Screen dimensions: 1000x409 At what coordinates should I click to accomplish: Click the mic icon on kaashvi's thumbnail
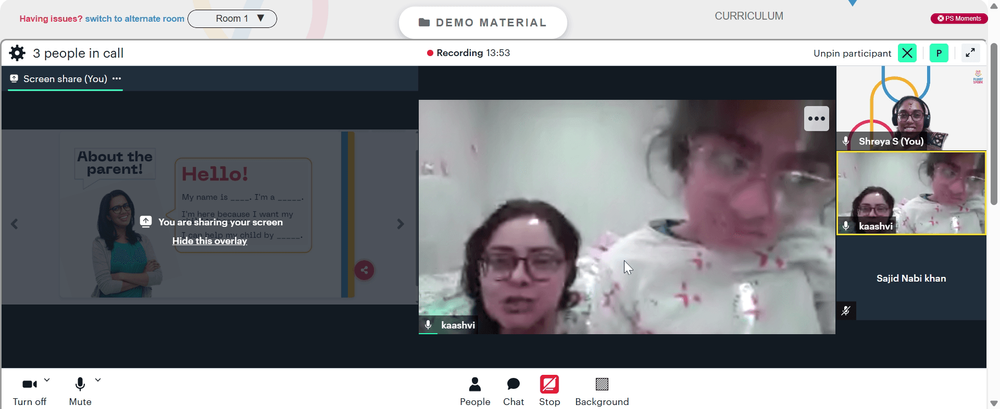point(846,226)
